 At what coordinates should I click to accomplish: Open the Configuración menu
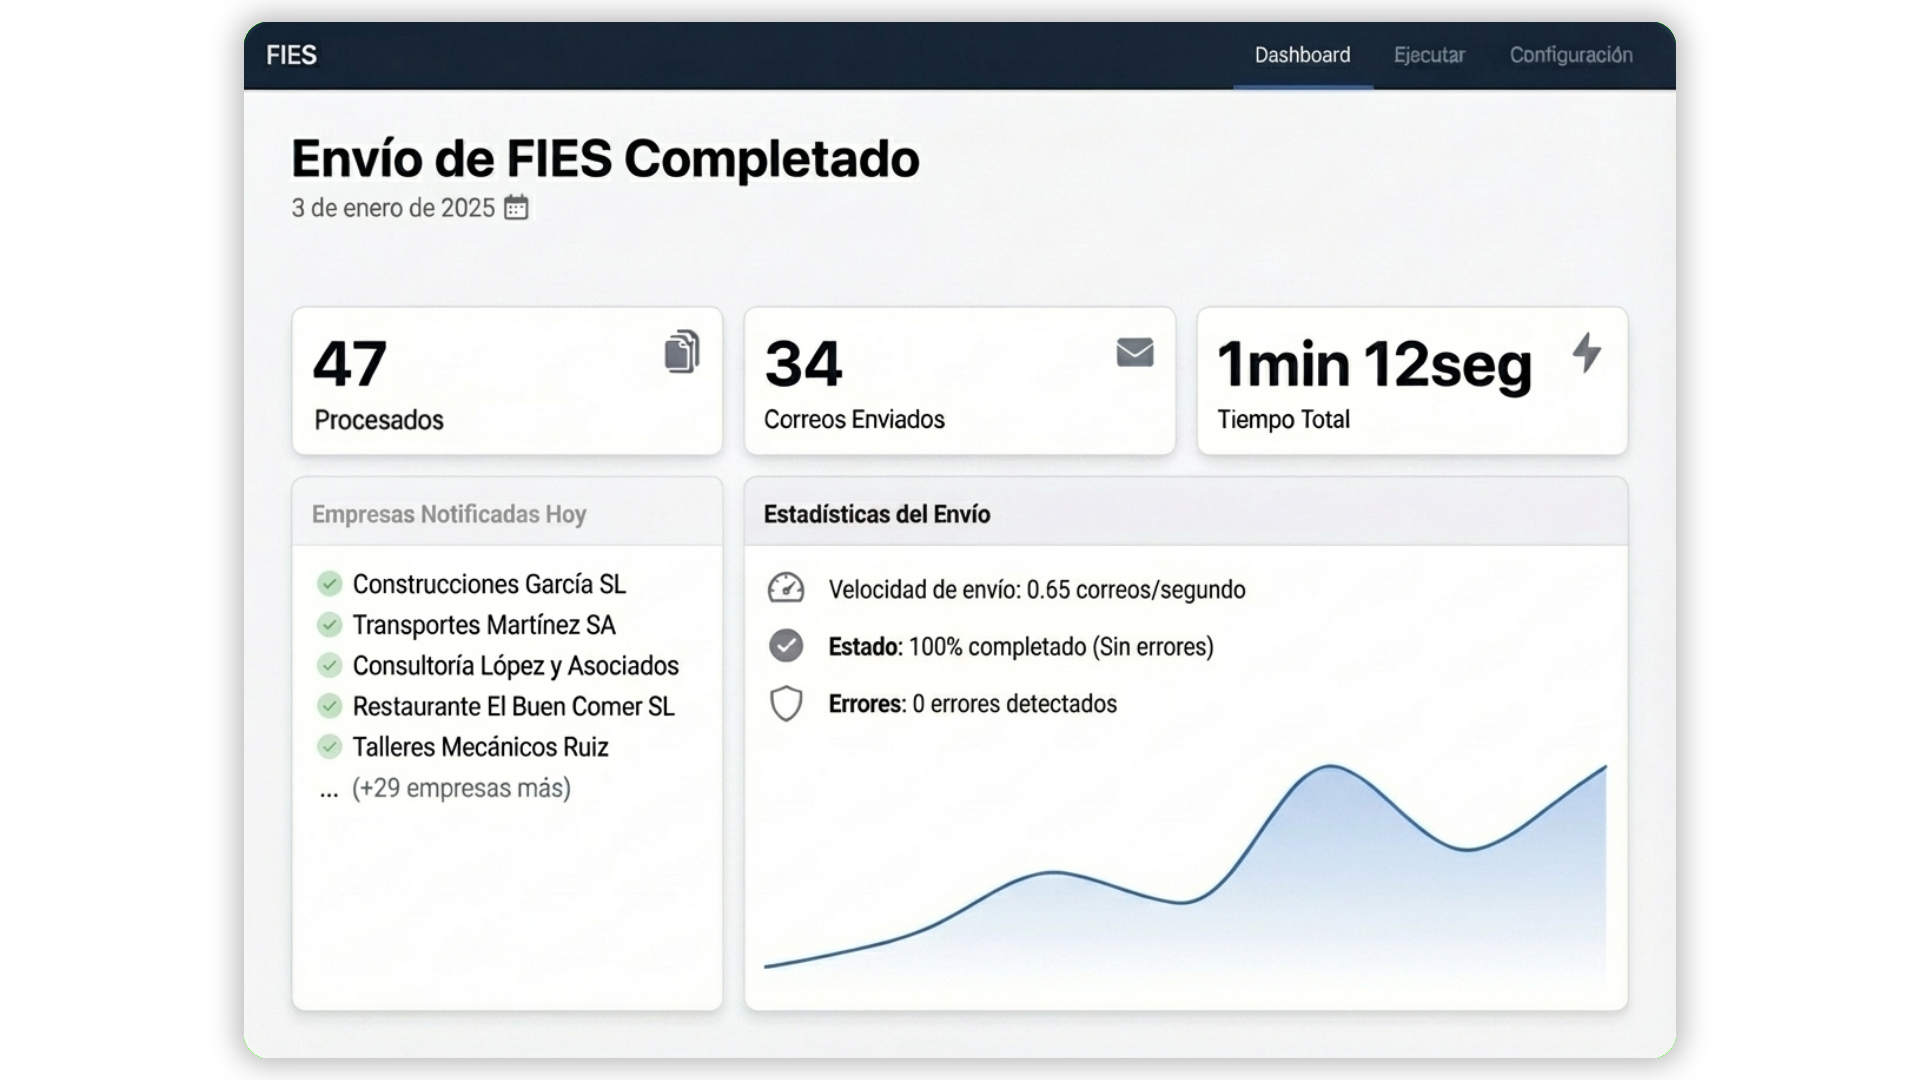1570,55
